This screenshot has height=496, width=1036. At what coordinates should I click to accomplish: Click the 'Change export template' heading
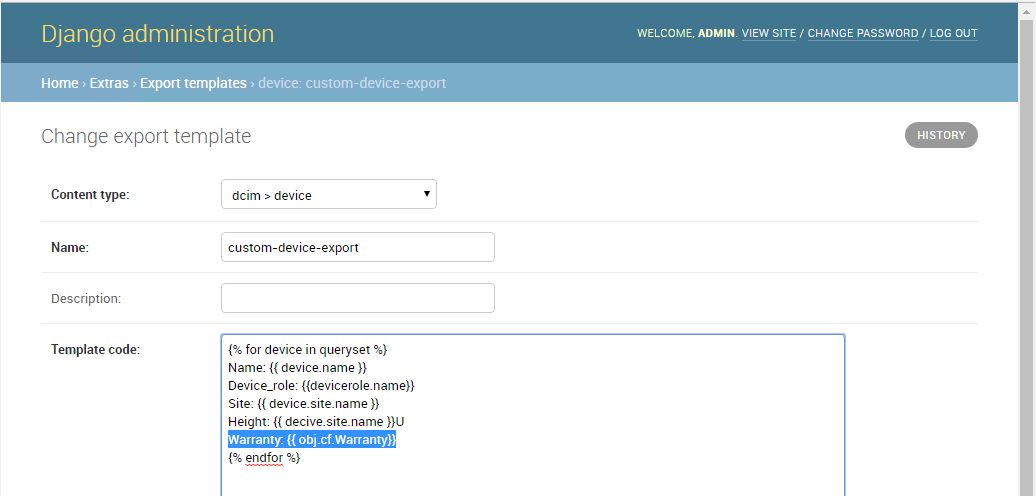coord(146,136)
